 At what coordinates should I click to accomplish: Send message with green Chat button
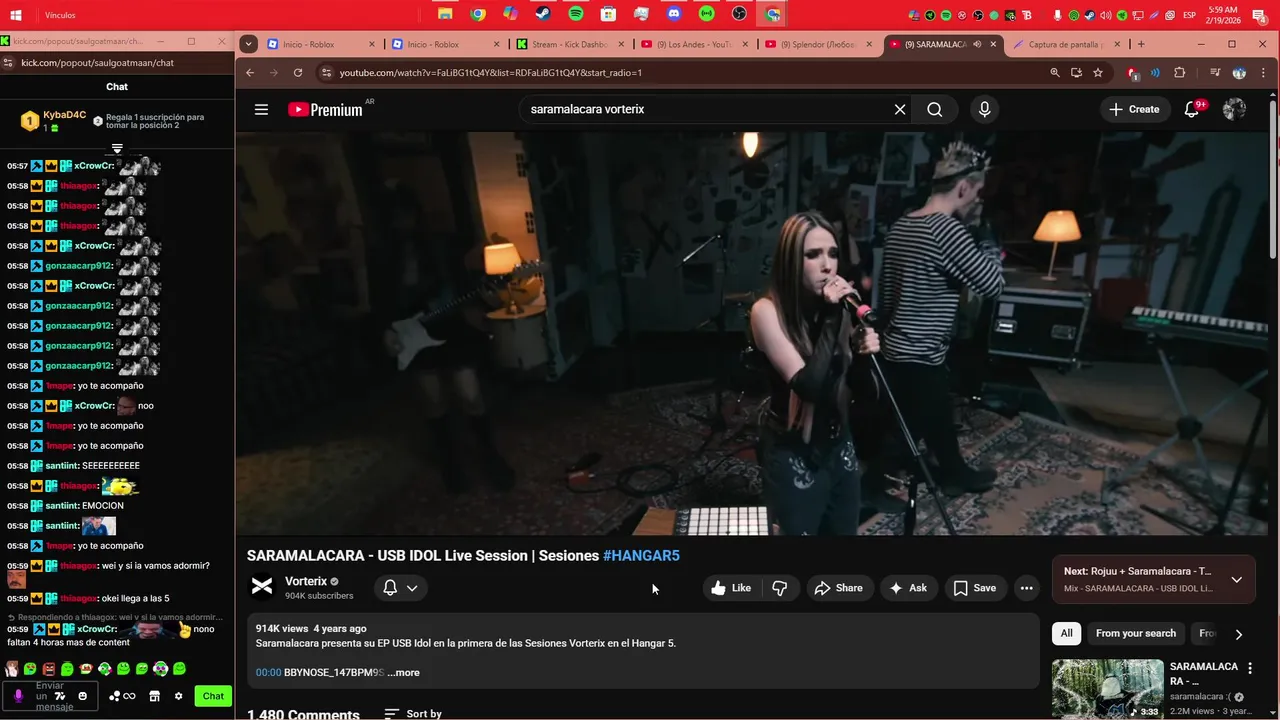coord(213,696)
